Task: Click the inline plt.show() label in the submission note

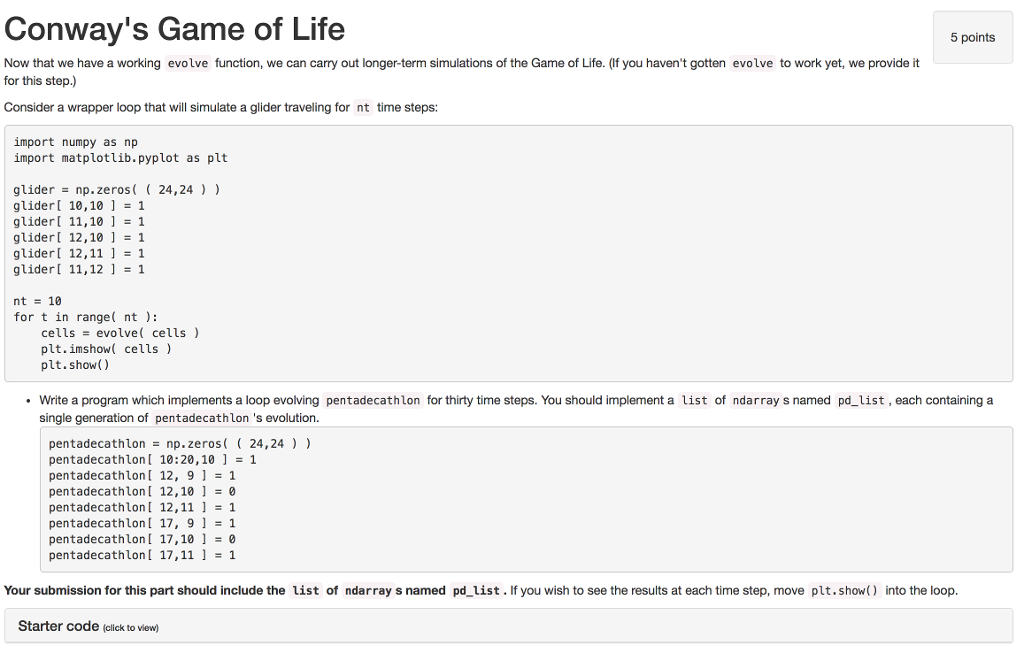Action: tap(844, 591)
